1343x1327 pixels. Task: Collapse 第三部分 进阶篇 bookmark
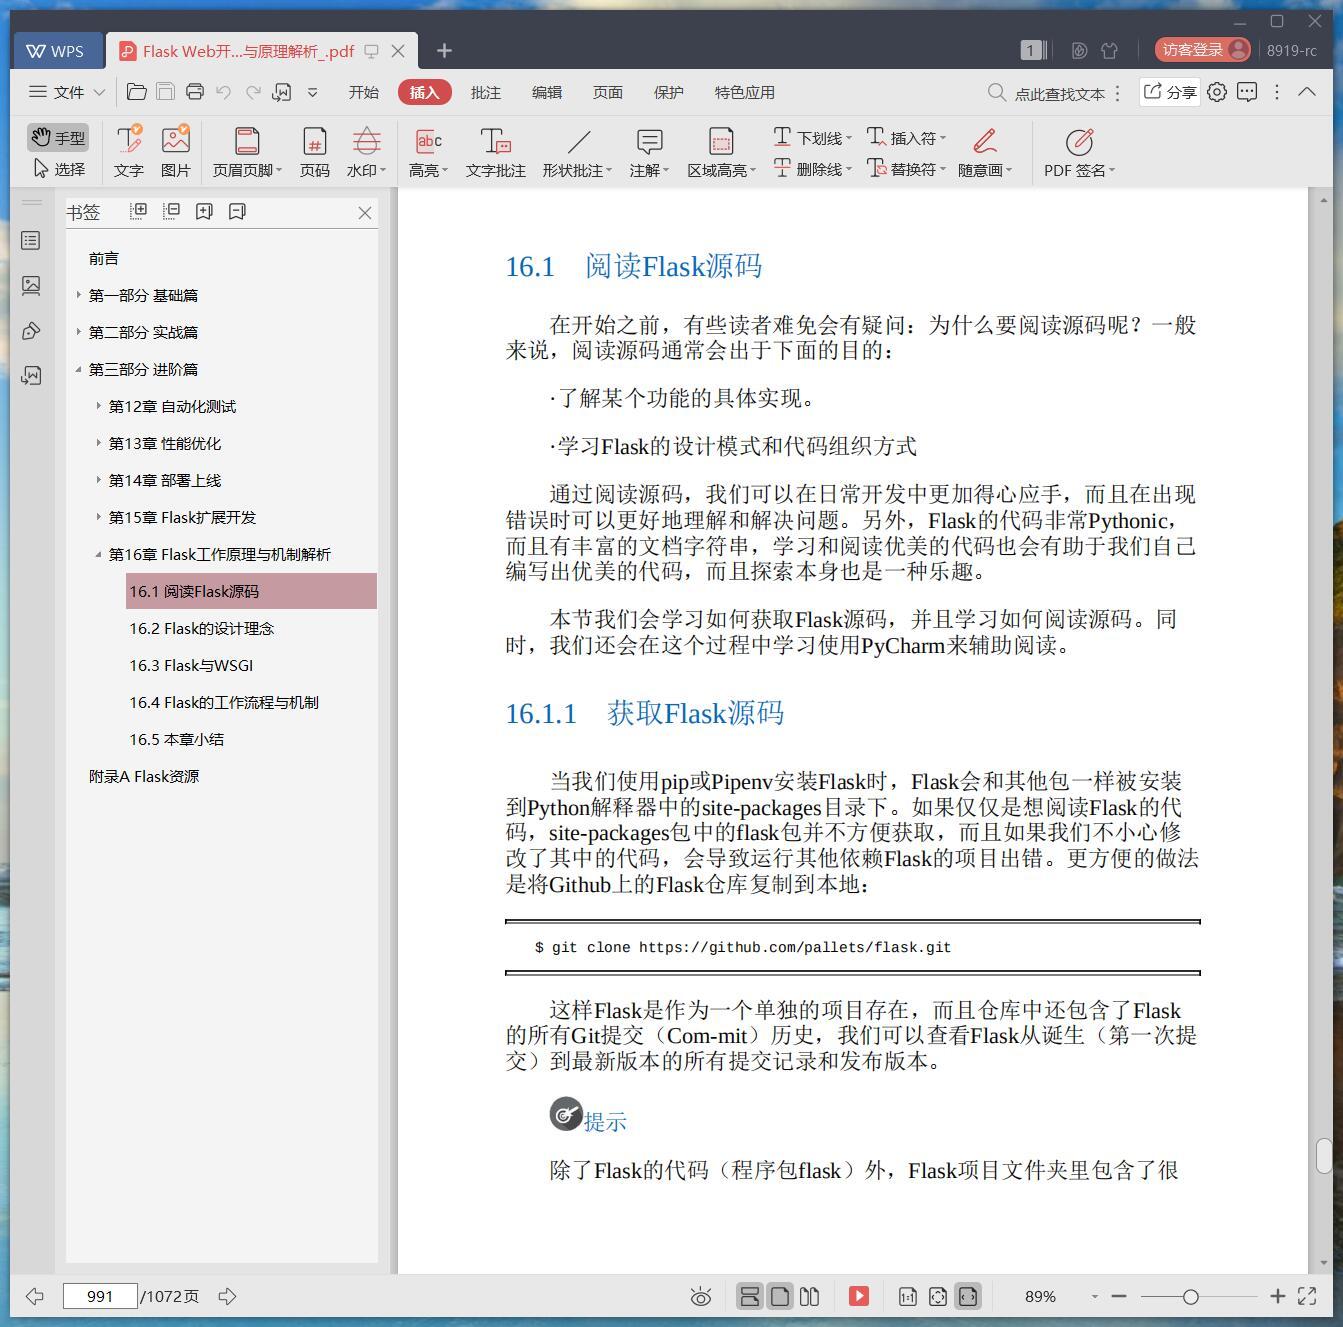pyautogui.click(x=79, y=369)
